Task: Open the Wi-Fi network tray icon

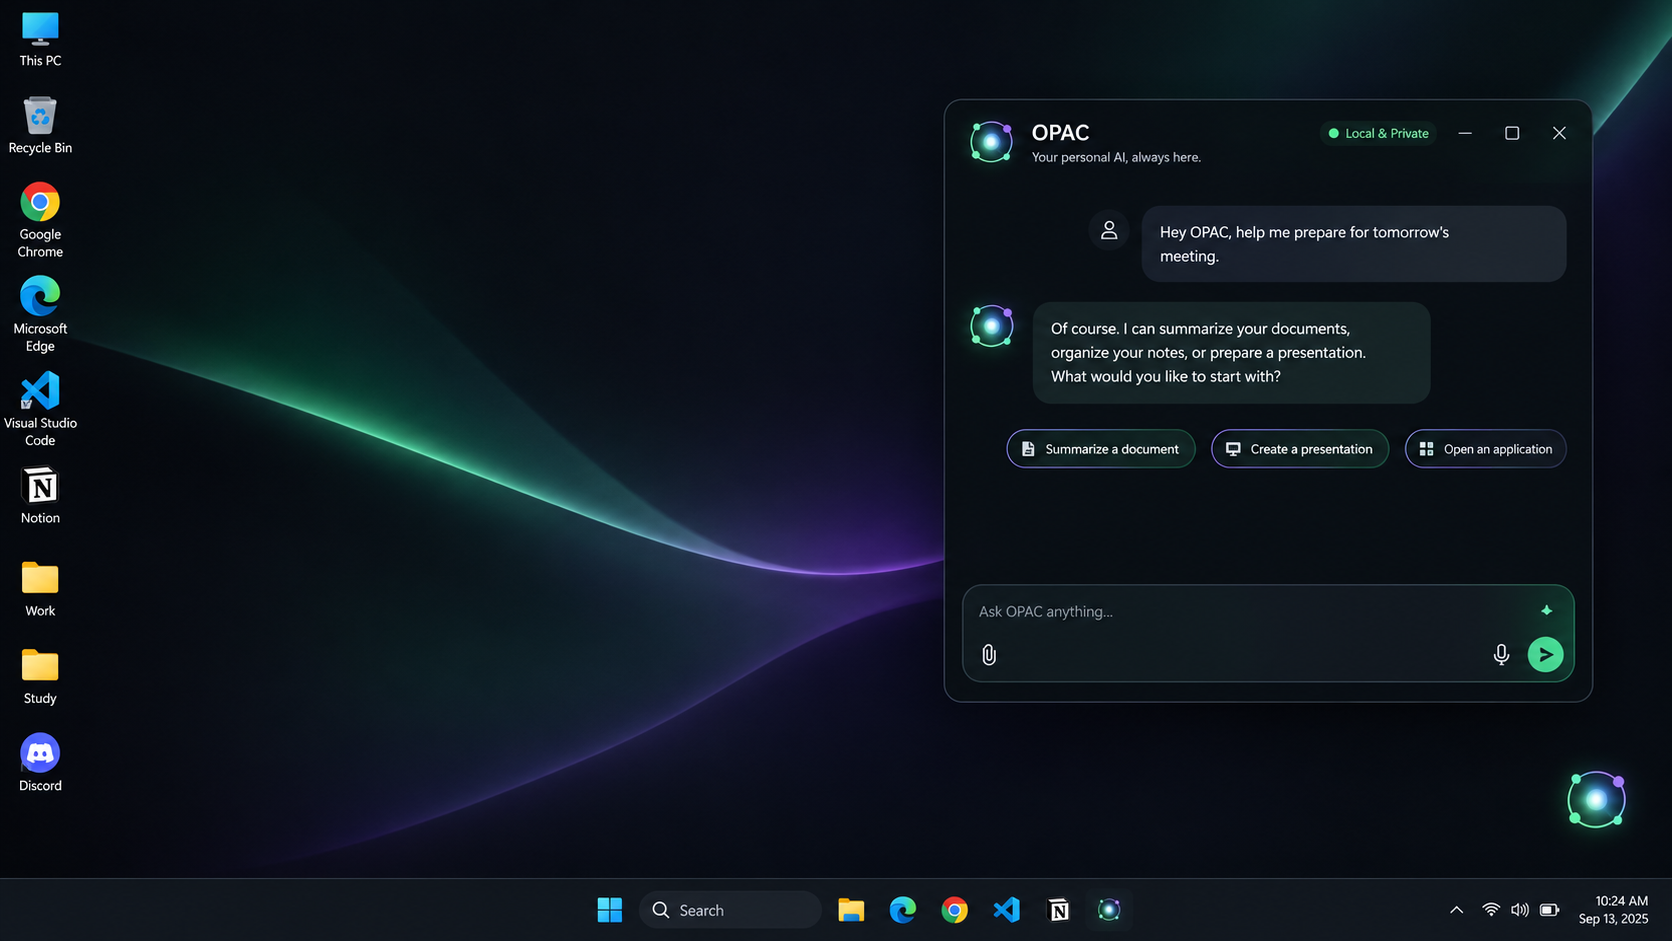Action: (1490, 910)
